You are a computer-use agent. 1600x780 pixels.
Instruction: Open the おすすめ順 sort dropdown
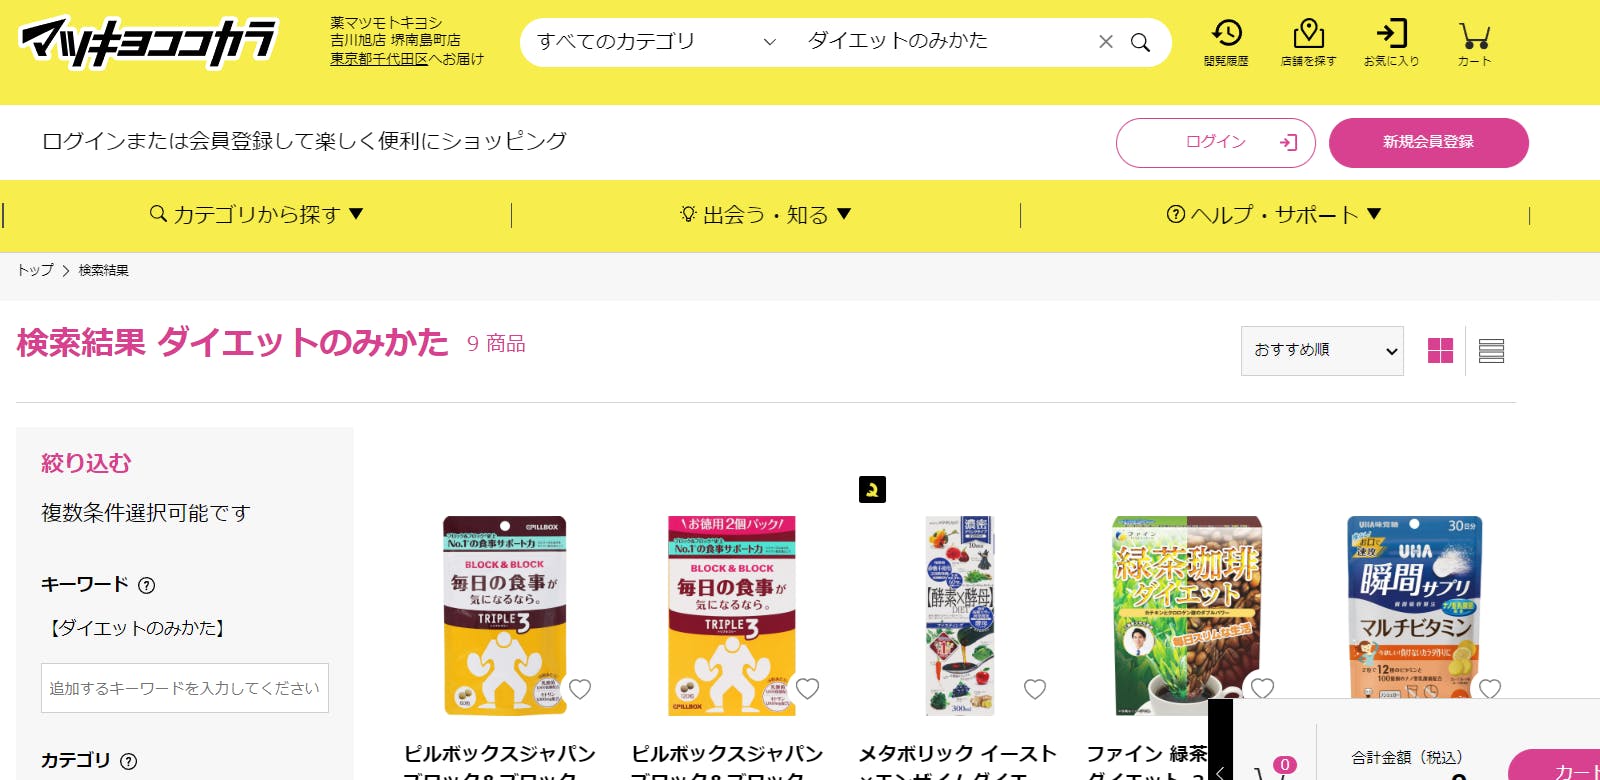coord(1322,351)
